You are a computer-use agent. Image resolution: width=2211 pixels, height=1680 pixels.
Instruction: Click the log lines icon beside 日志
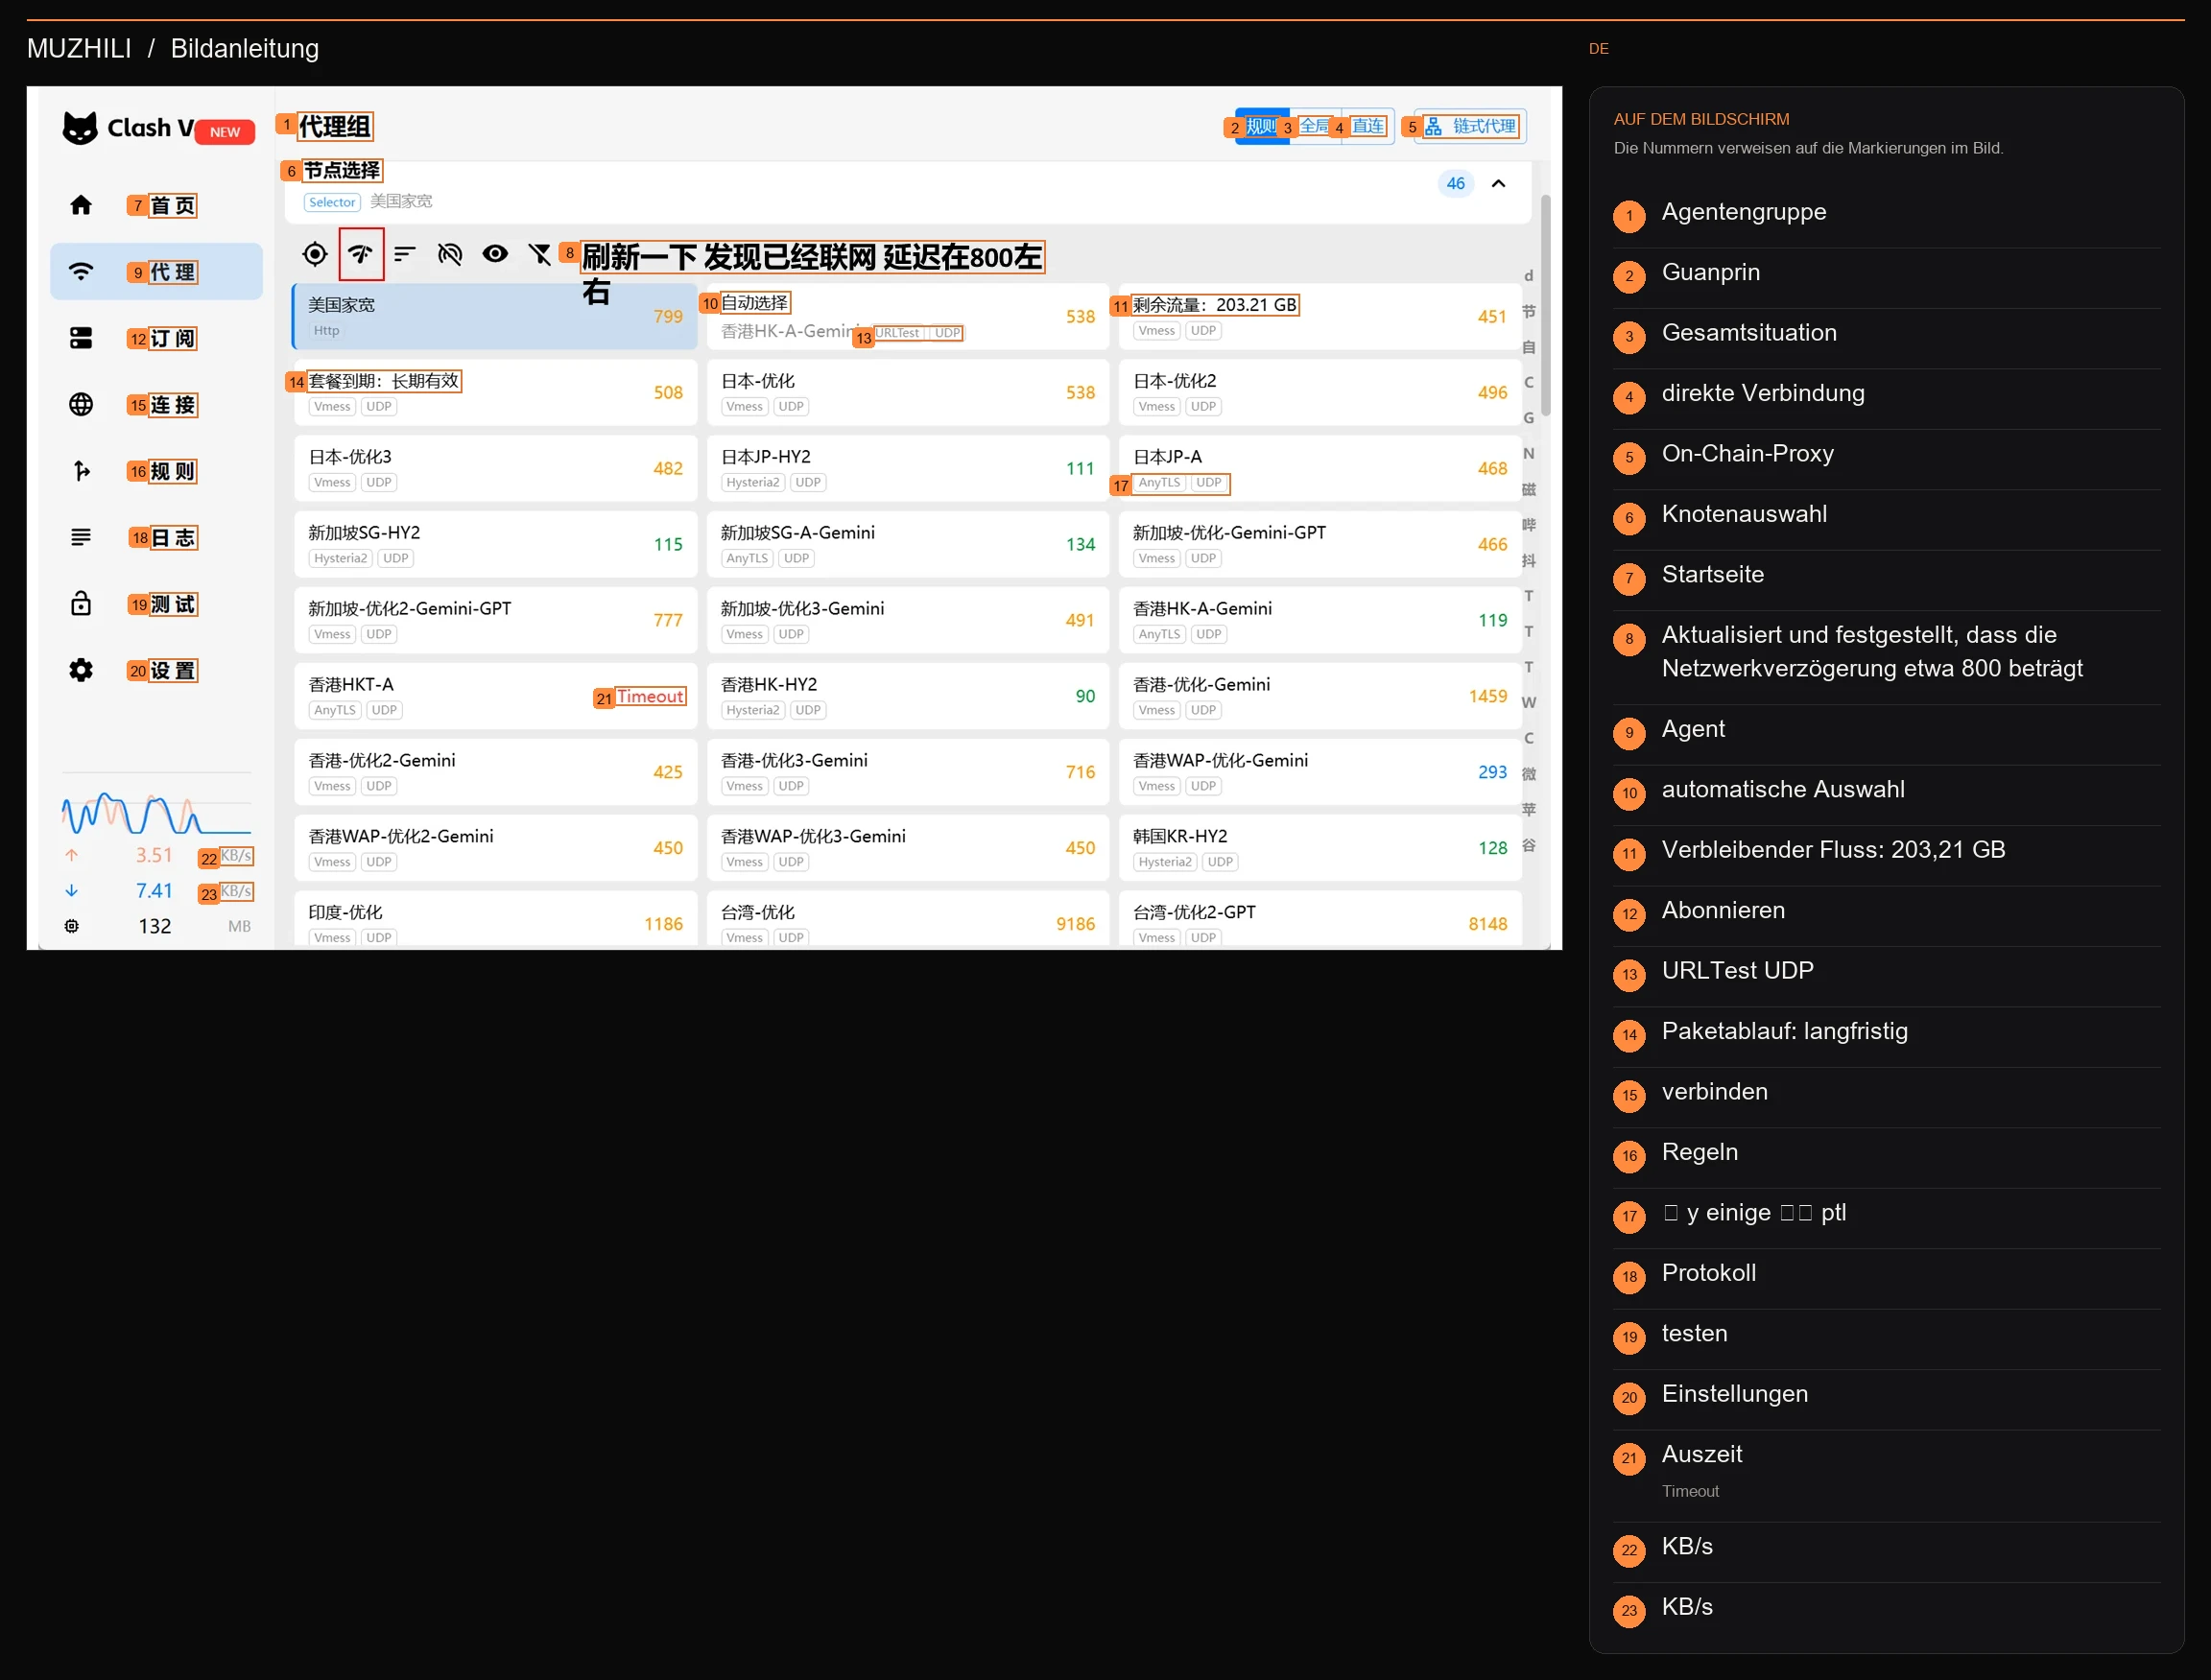pyautogui.click(x=81, y=537)
